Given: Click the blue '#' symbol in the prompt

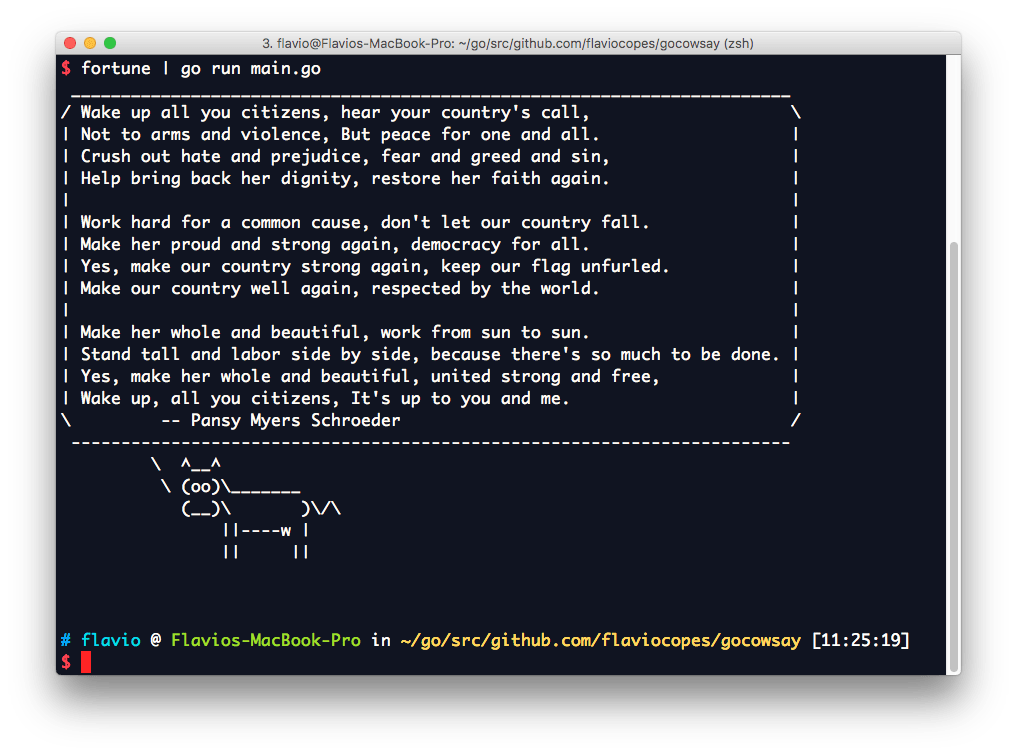Looking at the screenshot, I should (65, 640).
